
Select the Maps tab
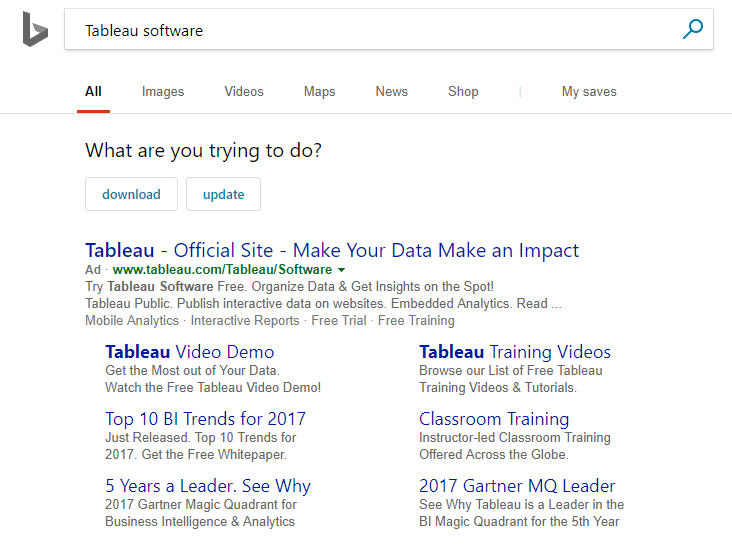(x=319, y=92)
